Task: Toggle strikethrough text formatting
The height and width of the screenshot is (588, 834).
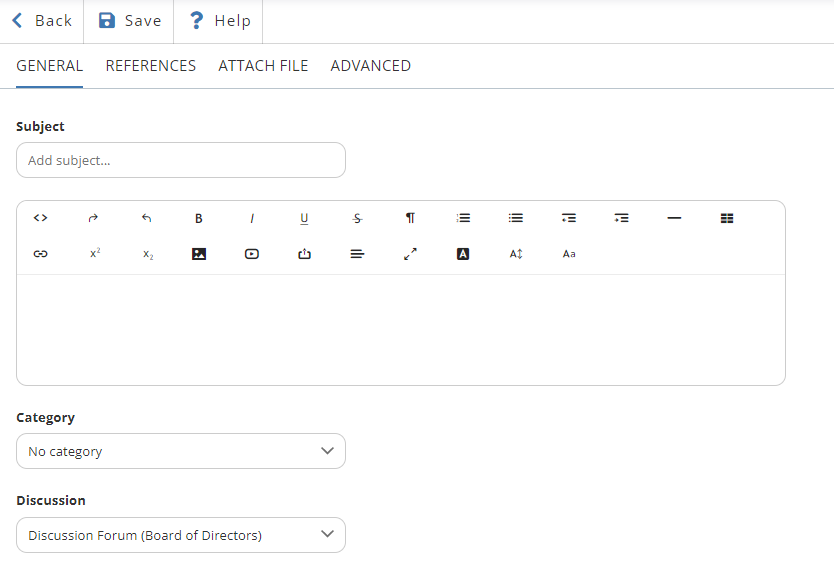Action: pyautogui.click(x=358, y=218)
